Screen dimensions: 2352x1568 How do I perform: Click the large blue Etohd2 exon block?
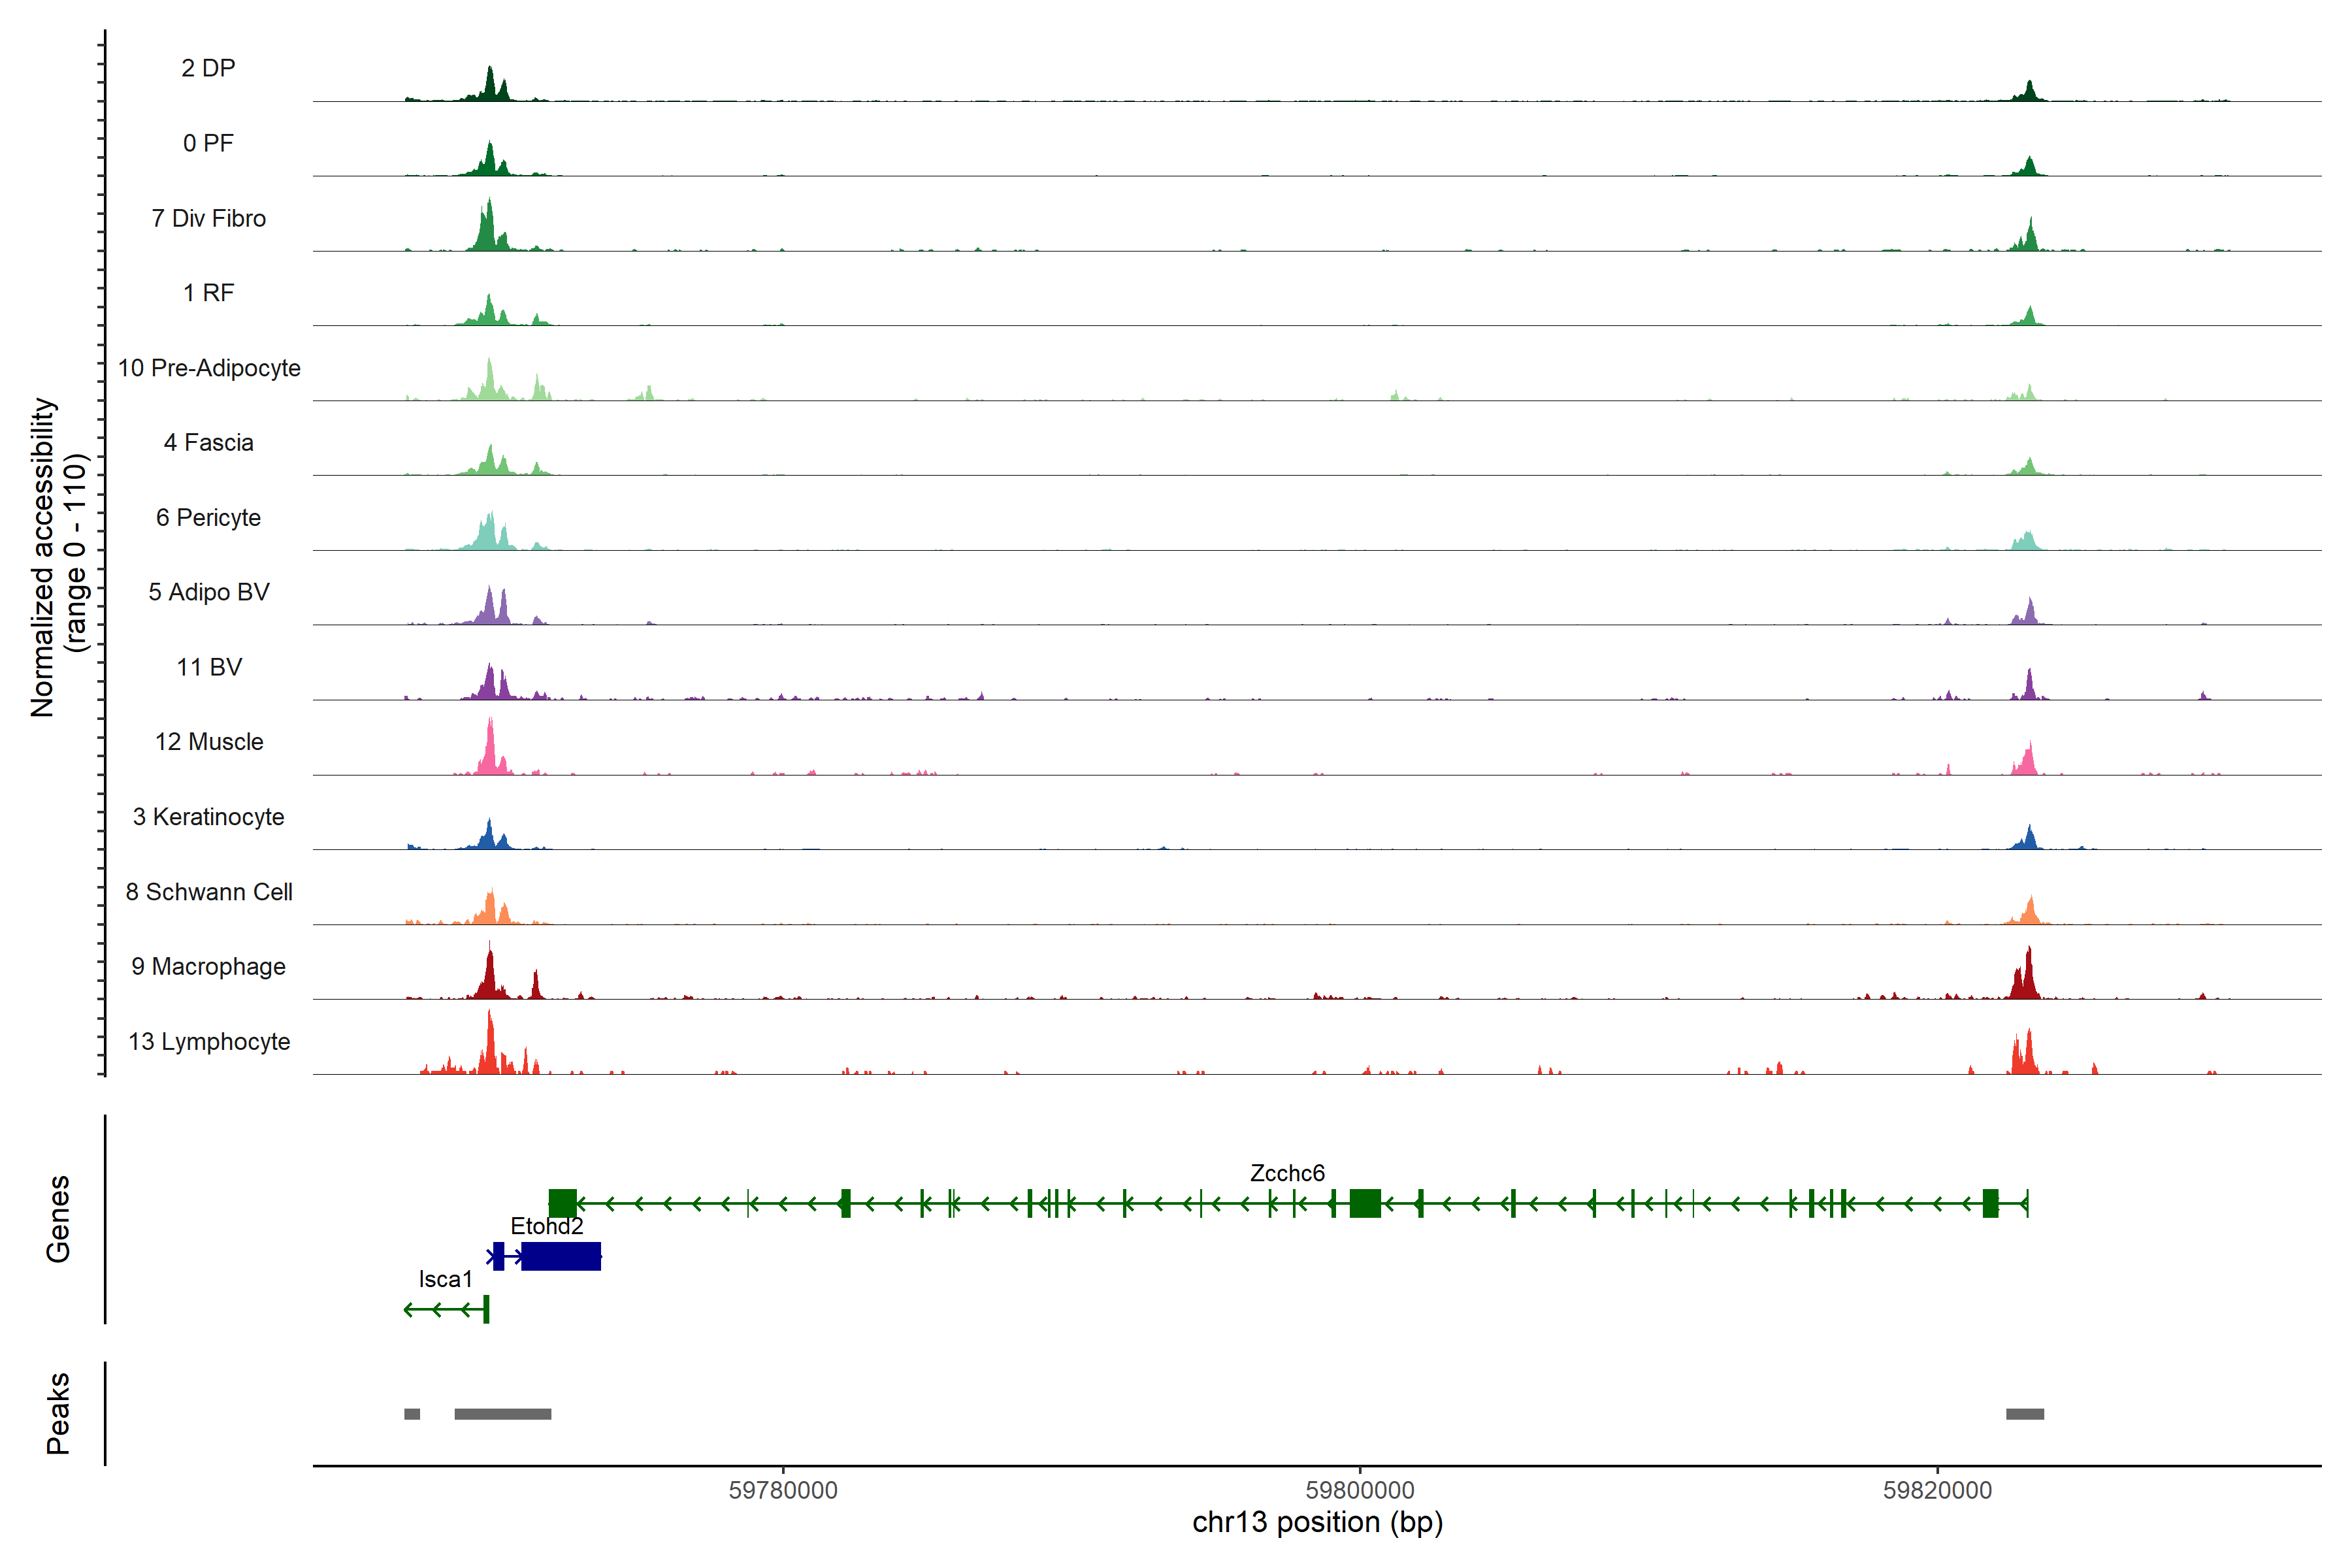[561, 1256]
